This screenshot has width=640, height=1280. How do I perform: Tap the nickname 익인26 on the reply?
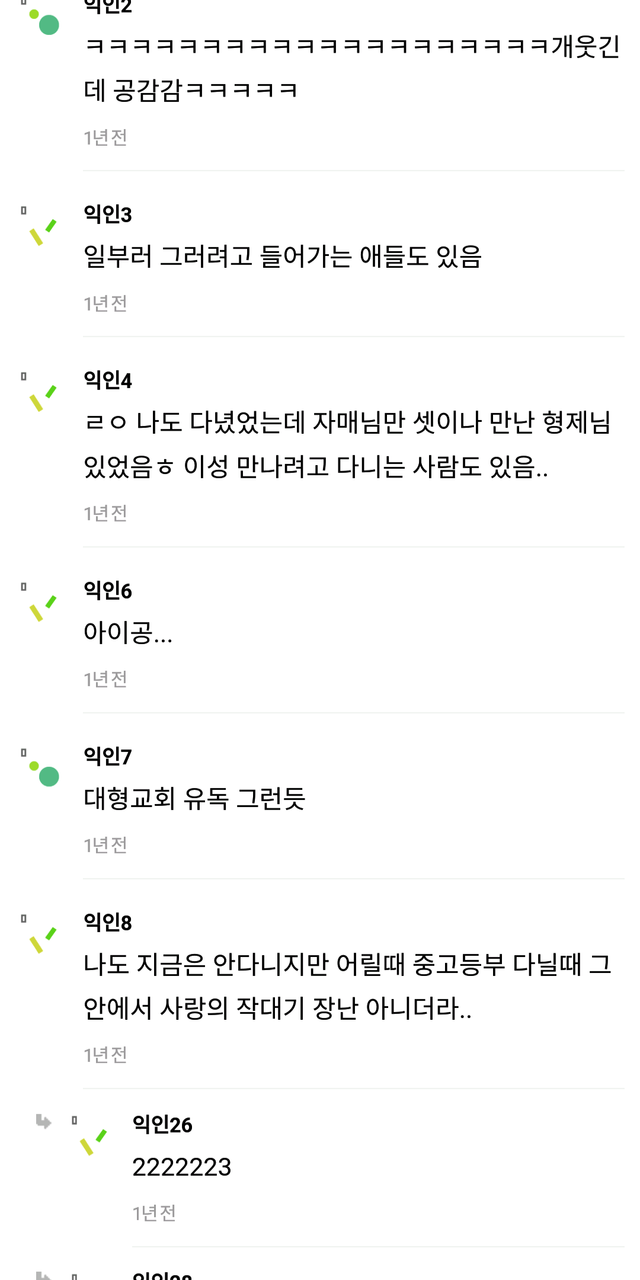pos(162,1125)
